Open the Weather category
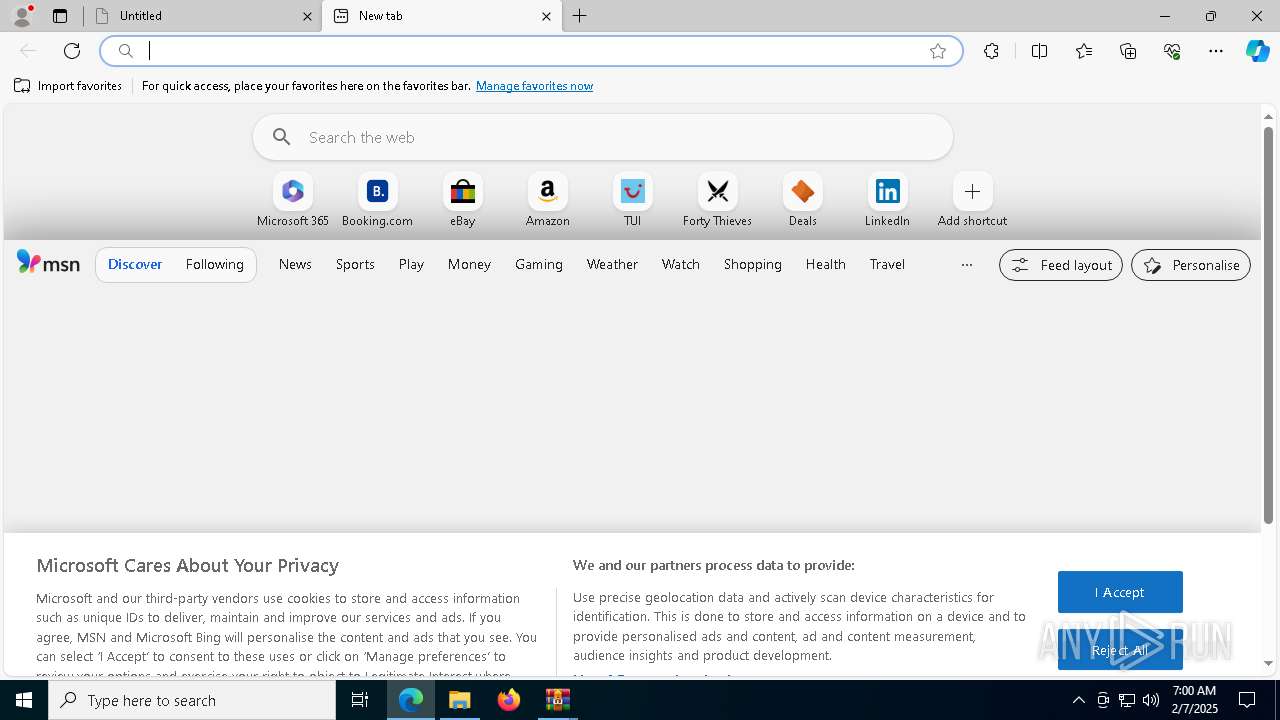 coord(612,264)
